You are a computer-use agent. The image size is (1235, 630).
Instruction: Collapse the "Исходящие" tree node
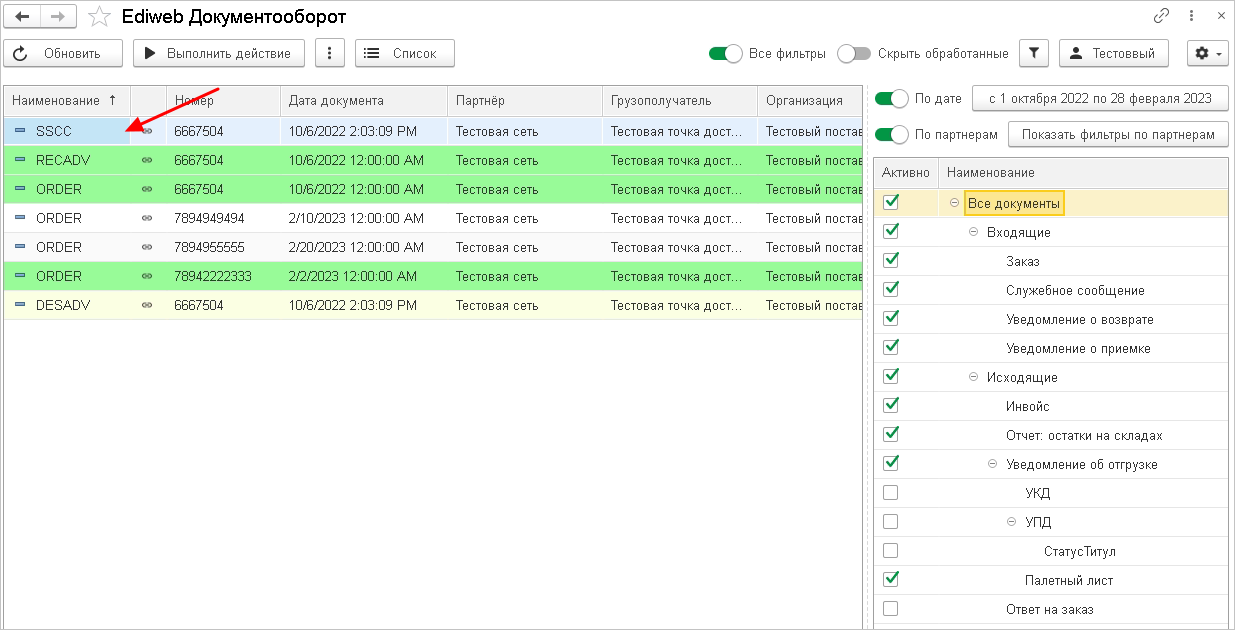click(x=973, y=377)
